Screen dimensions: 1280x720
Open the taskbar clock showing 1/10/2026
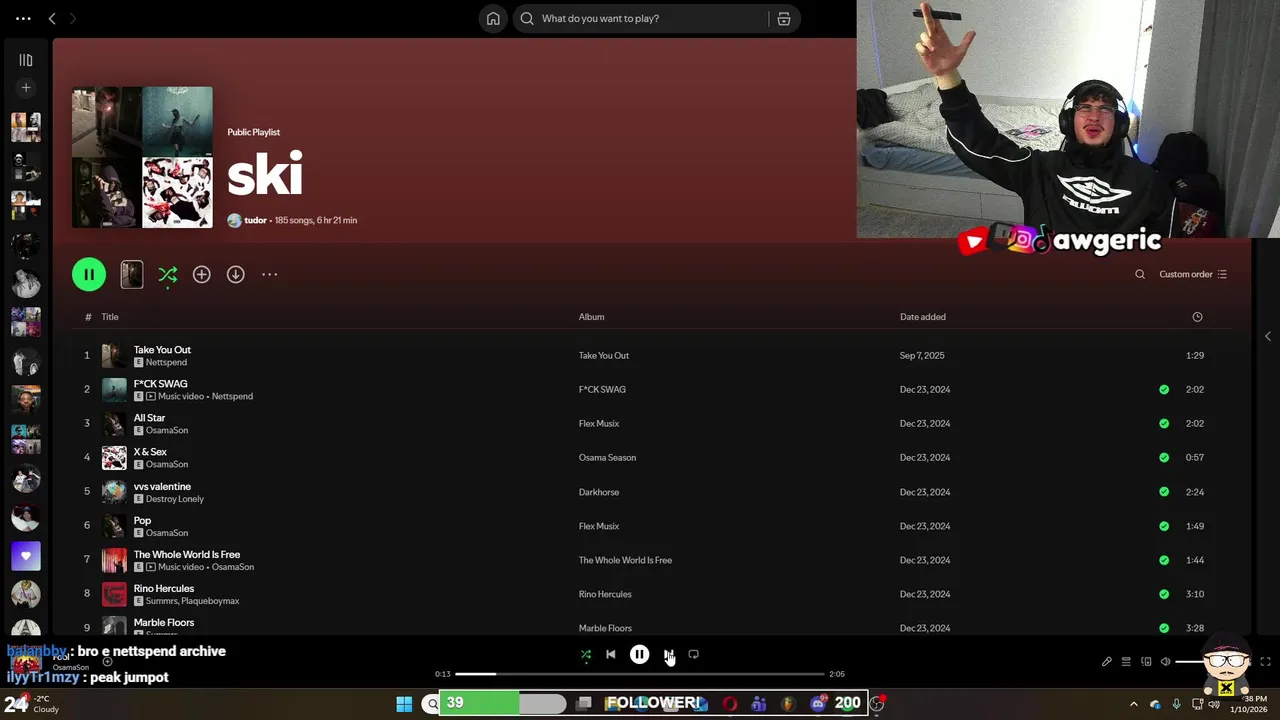coord(1250,704)
